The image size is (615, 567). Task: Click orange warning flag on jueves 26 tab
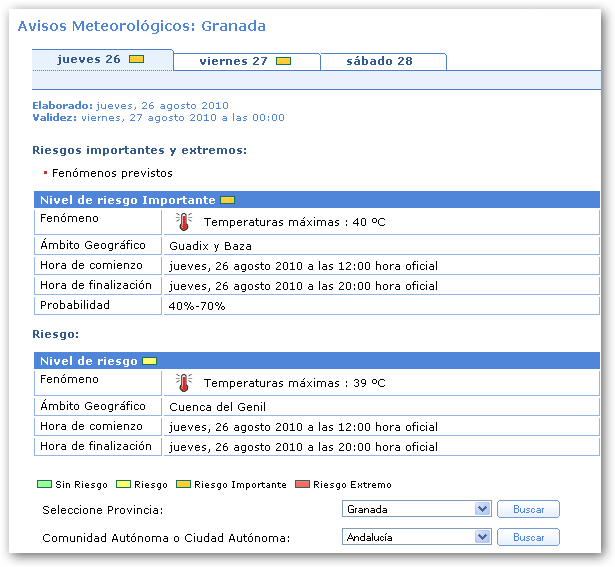click(137, 60)
